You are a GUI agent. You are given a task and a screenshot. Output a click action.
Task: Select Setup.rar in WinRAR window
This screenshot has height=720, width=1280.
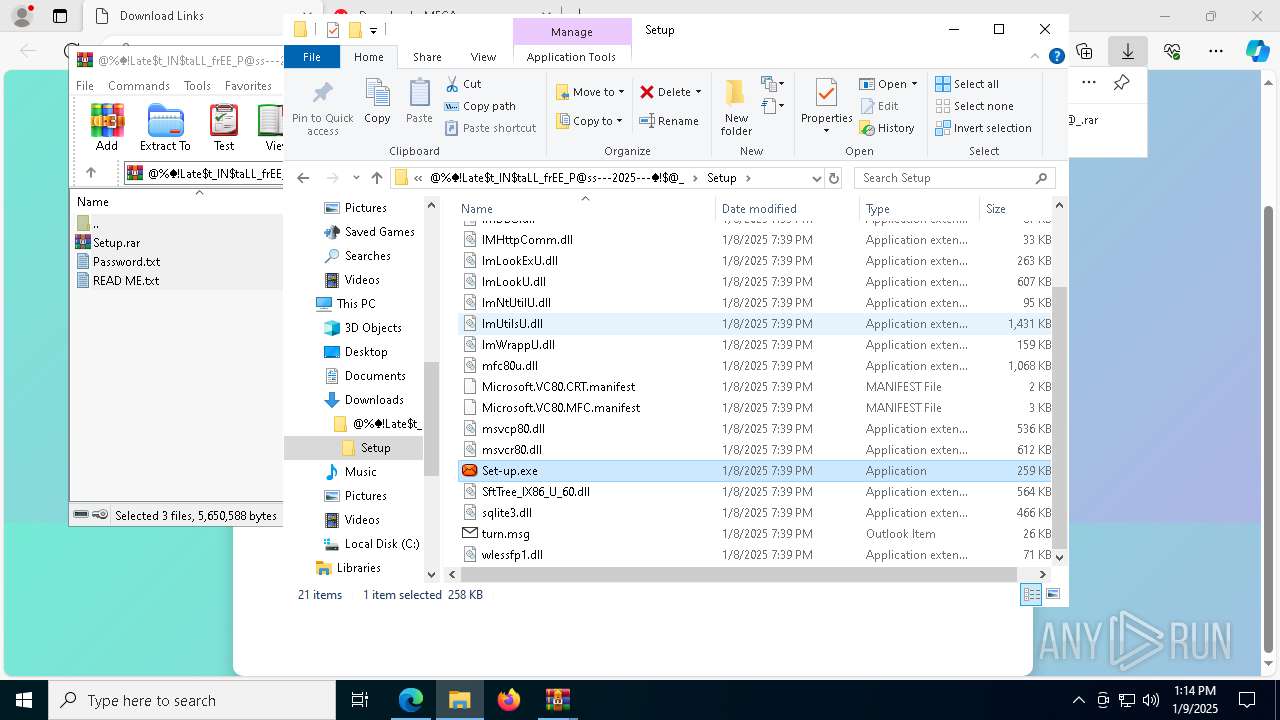point(116,243)
